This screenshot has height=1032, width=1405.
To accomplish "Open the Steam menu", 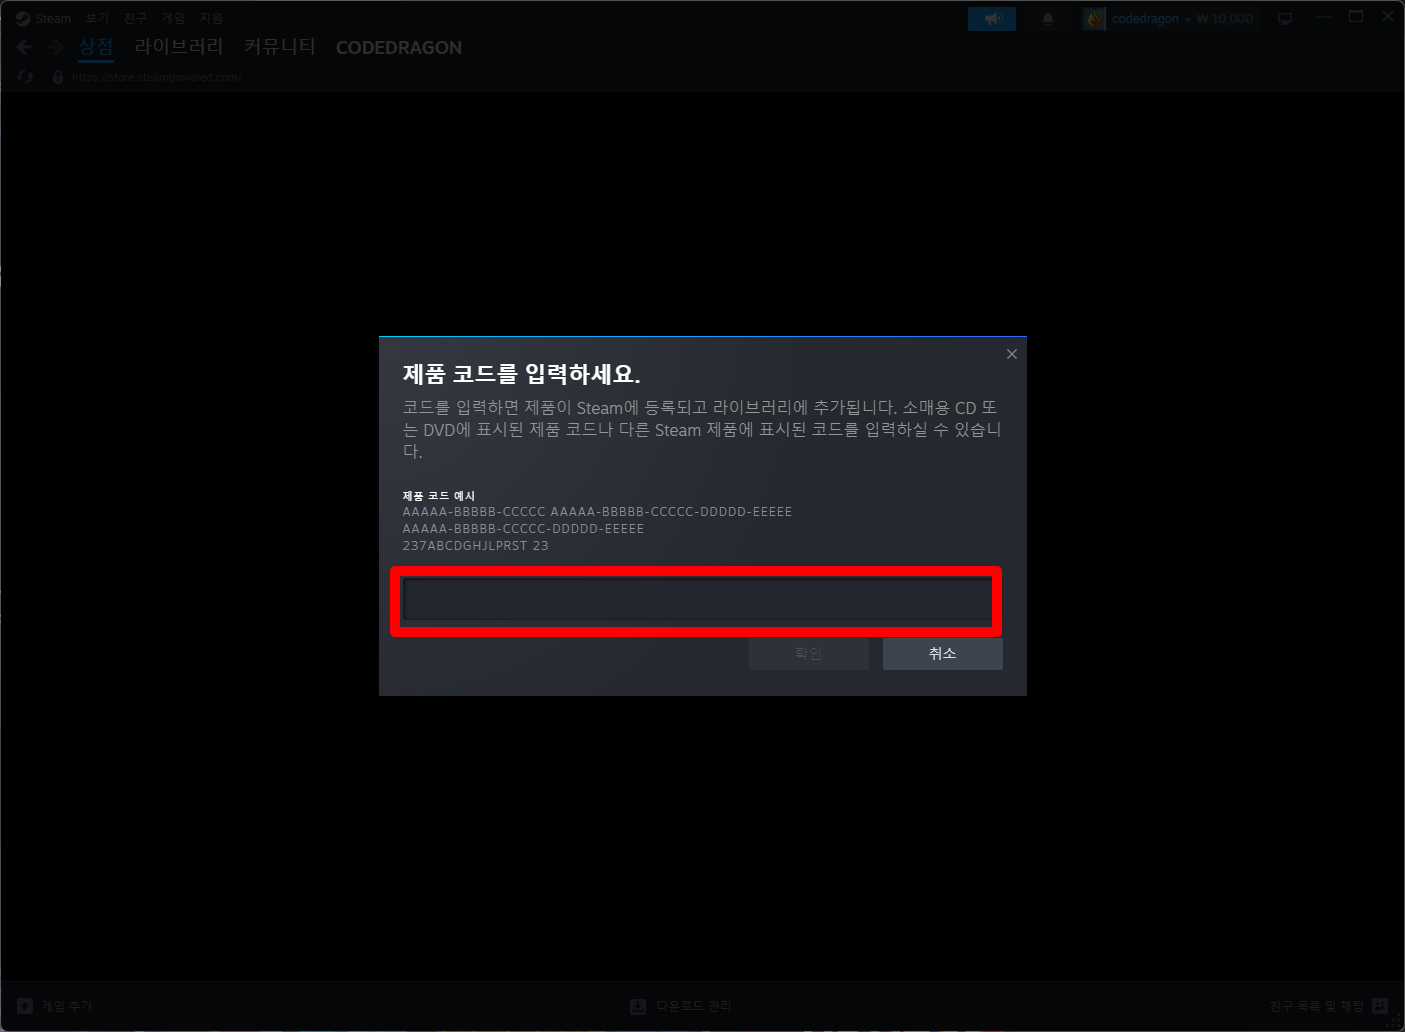I will point(53,18).
